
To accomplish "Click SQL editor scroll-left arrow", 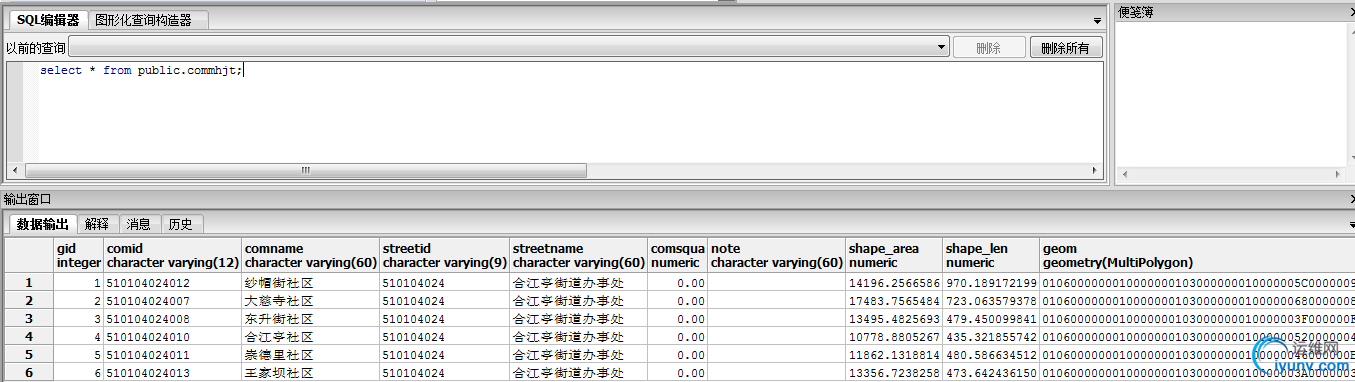I will pyautogui.click(x=15, y=170).
